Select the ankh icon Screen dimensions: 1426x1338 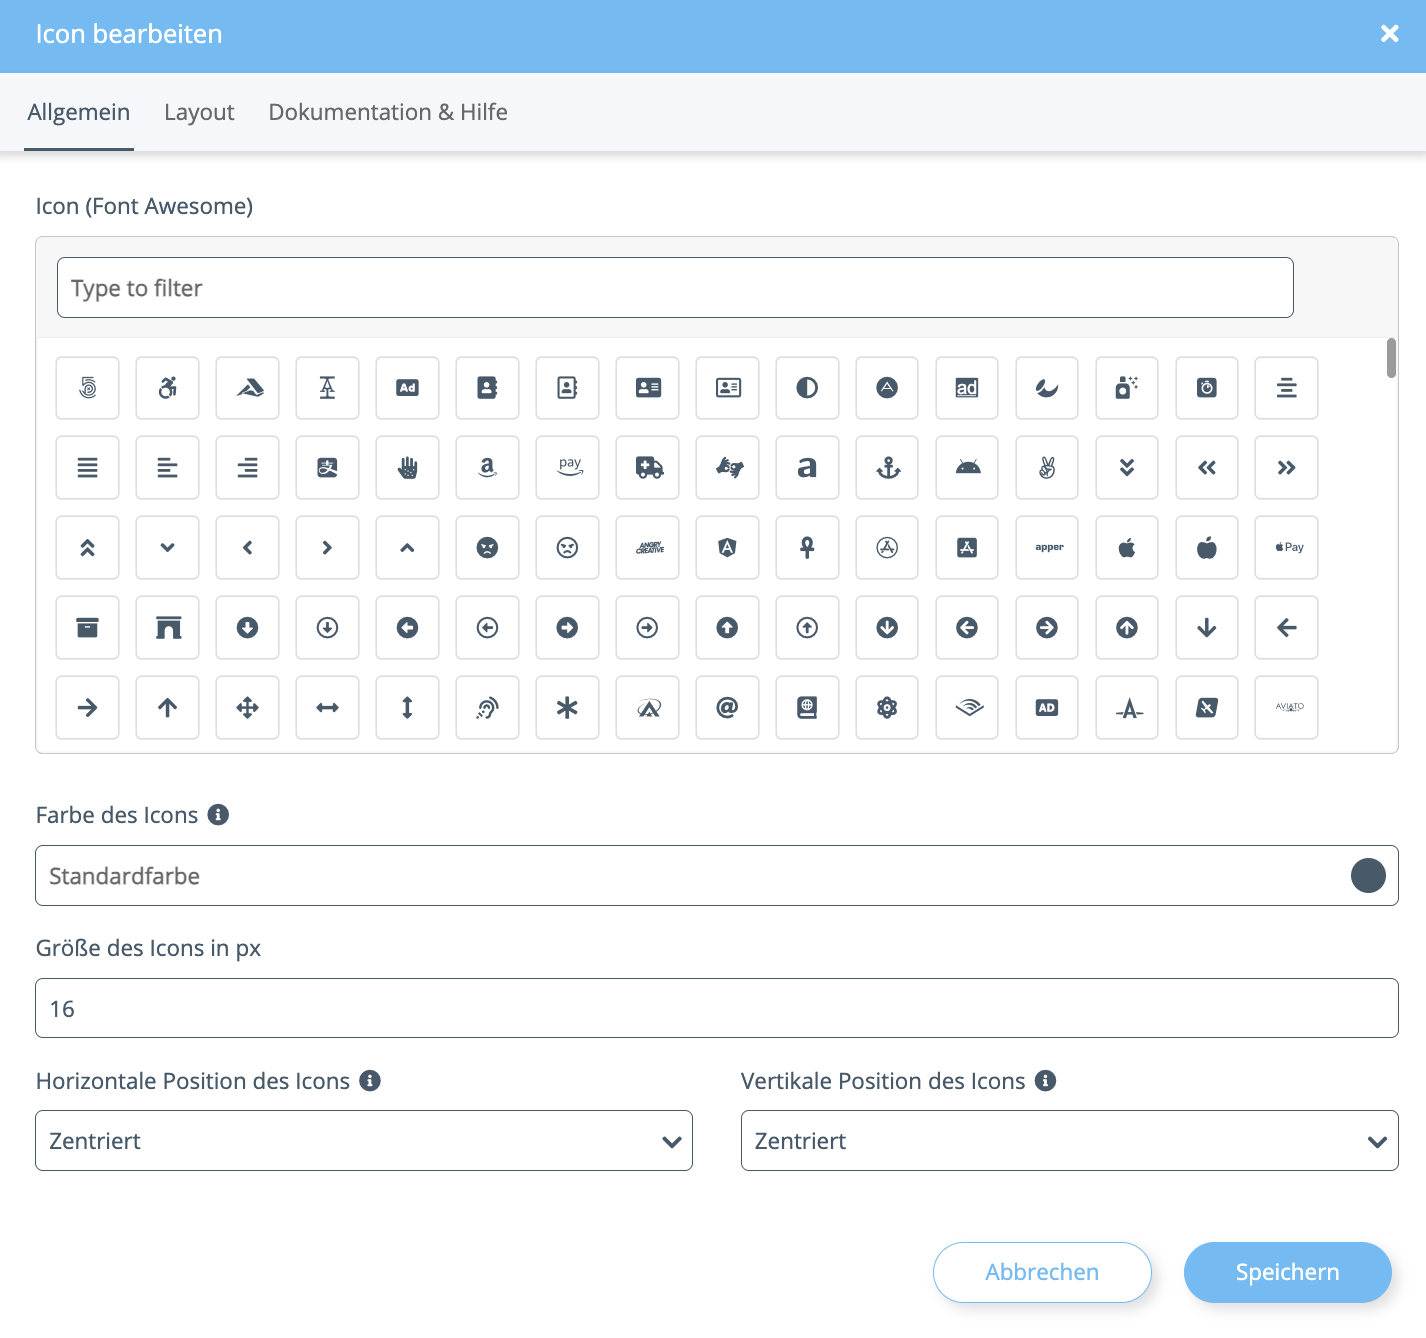[807, 548]
